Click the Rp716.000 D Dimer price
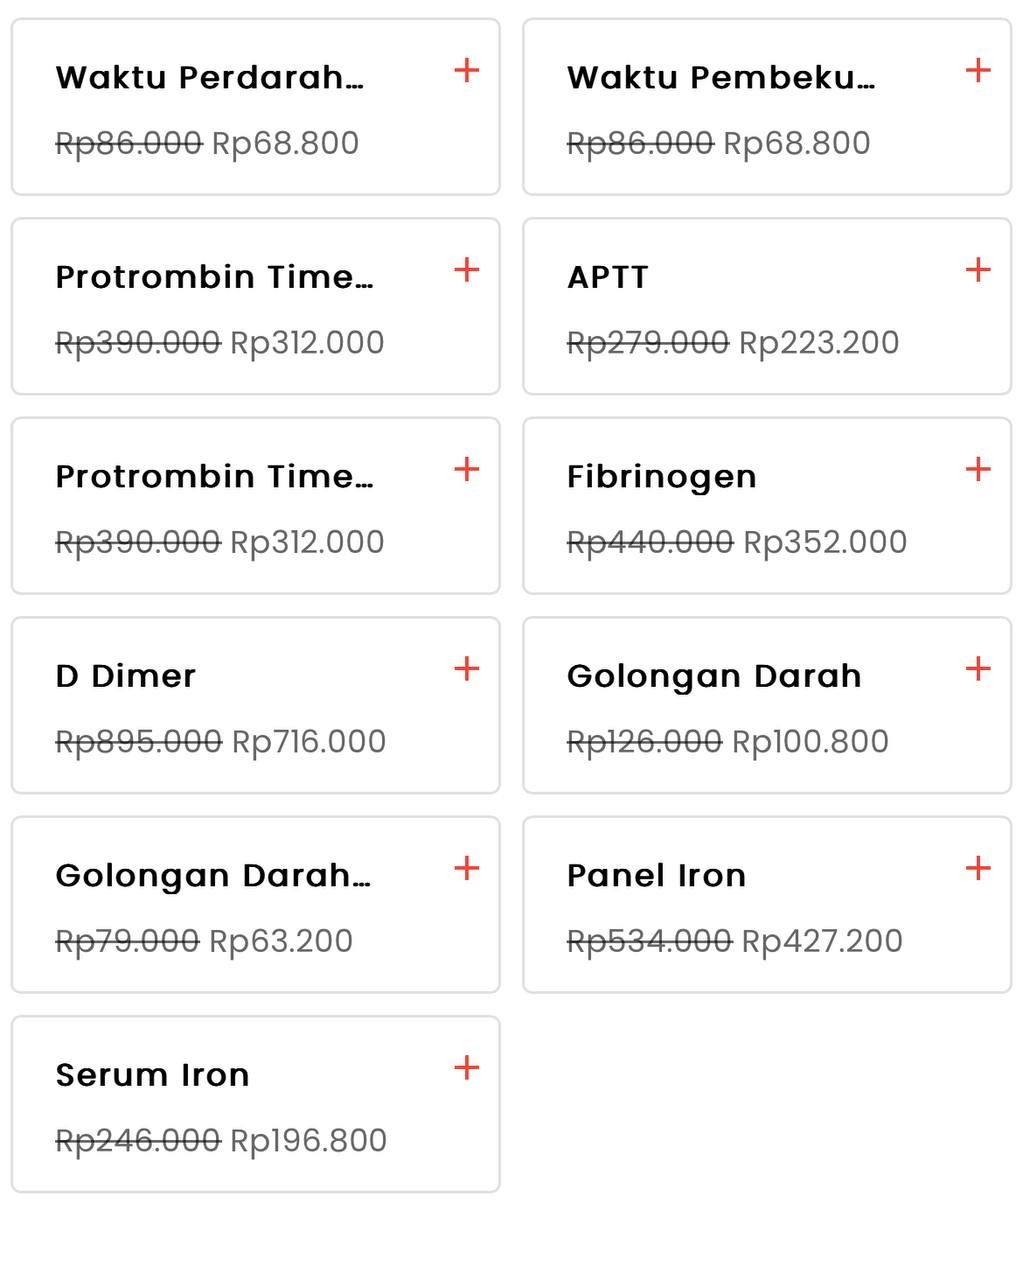 click(309, 742)
